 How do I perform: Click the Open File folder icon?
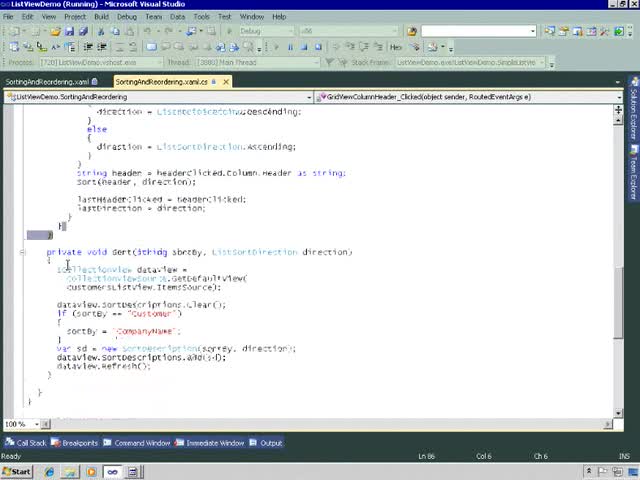click(x=55, y=31)
